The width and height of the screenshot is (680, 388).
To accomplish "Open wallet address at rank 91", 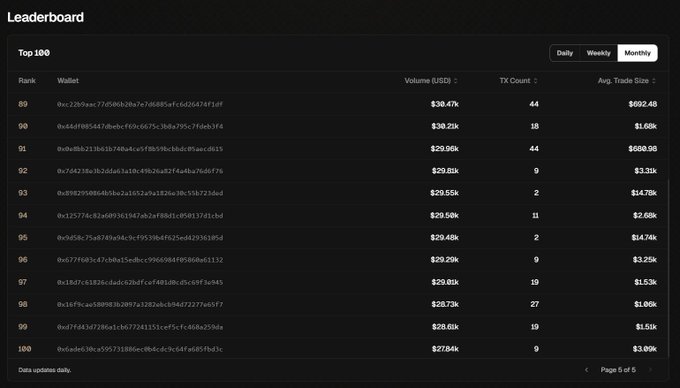I will tap(140, 149).
